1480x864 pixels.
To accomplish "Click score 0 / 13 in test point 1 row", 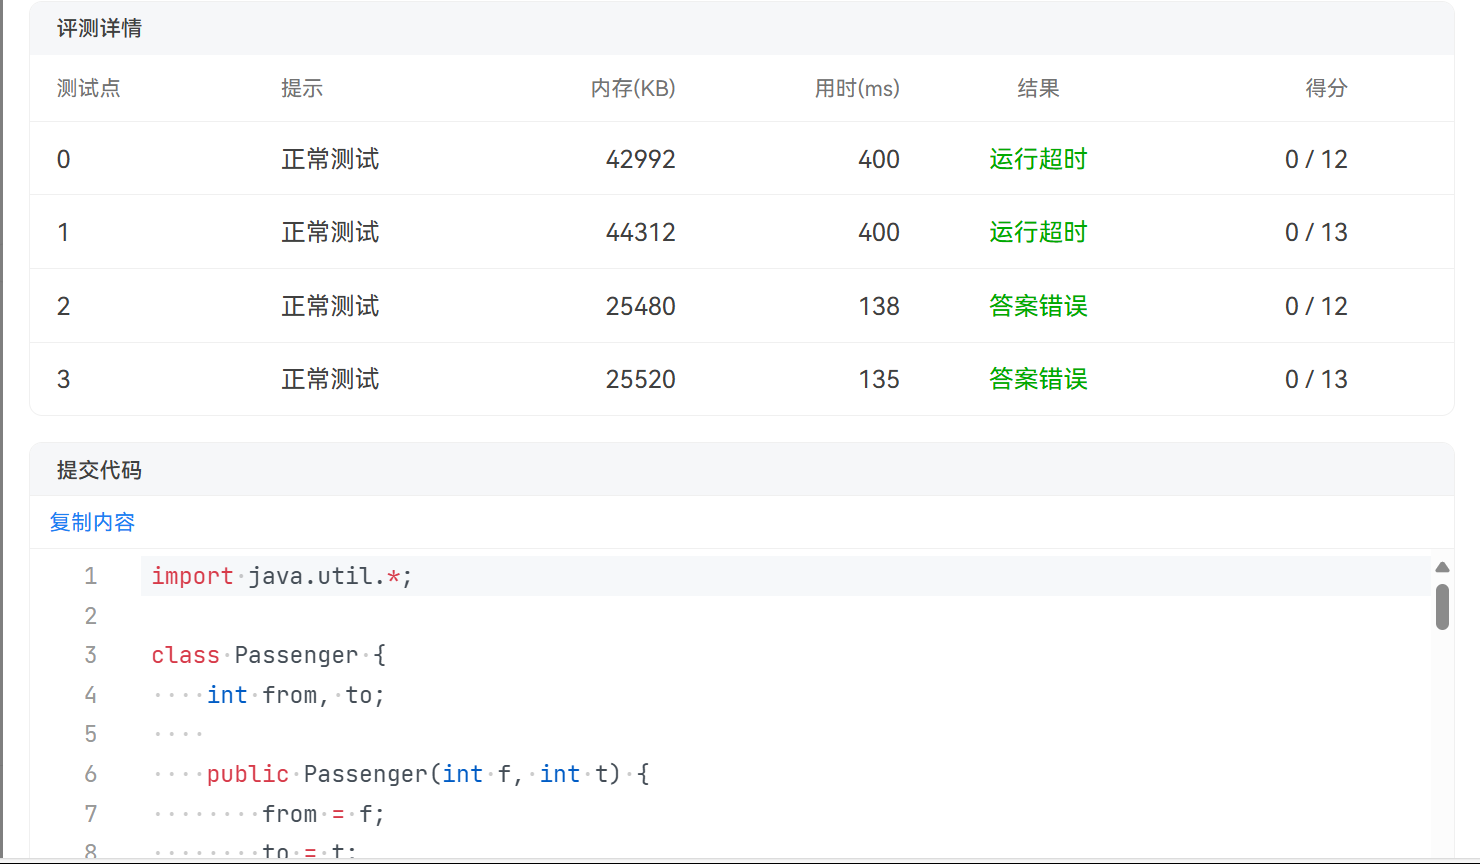I will coord(1316,232).
